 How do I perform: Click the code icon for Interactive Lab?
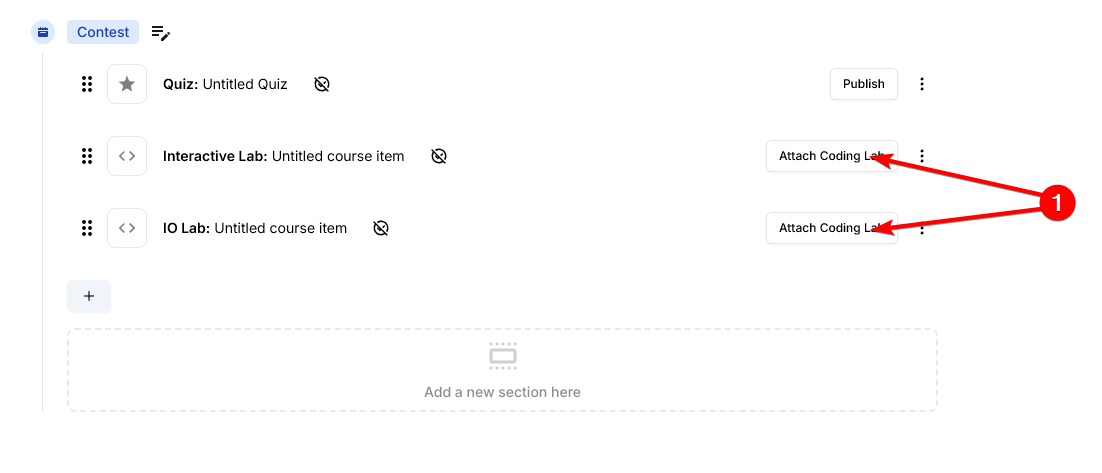click(127, 156)
